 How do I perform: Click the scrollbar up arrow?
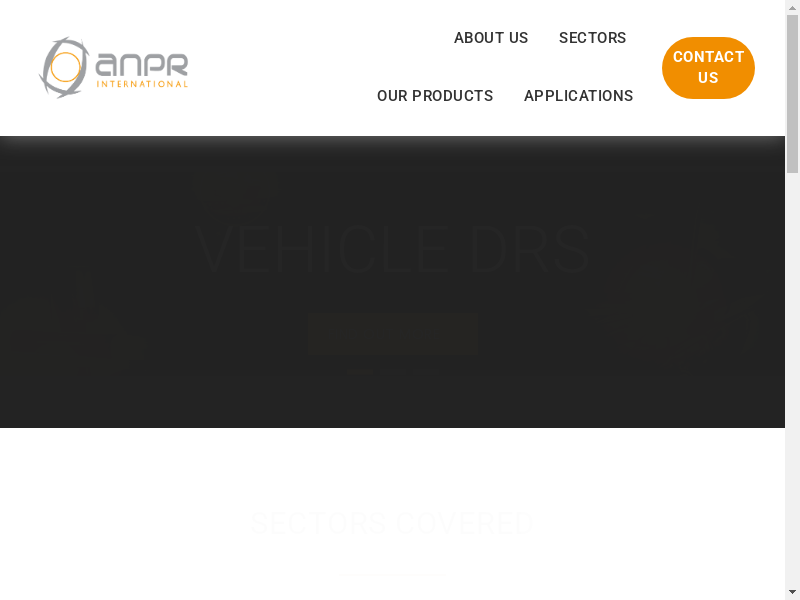[792, 6]
